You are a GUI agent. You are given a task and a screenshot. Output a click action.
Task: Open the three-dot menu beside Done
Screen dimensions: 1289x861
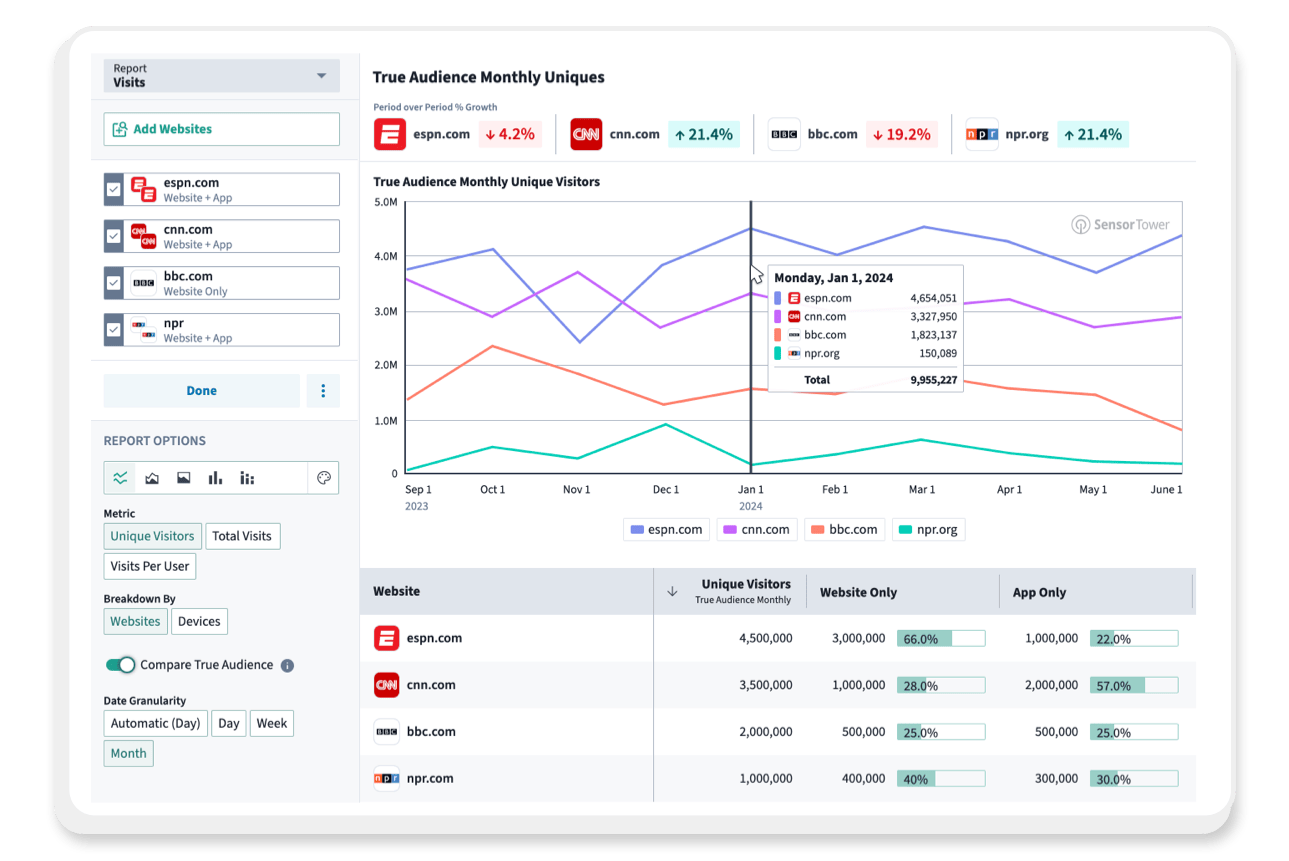322,390
